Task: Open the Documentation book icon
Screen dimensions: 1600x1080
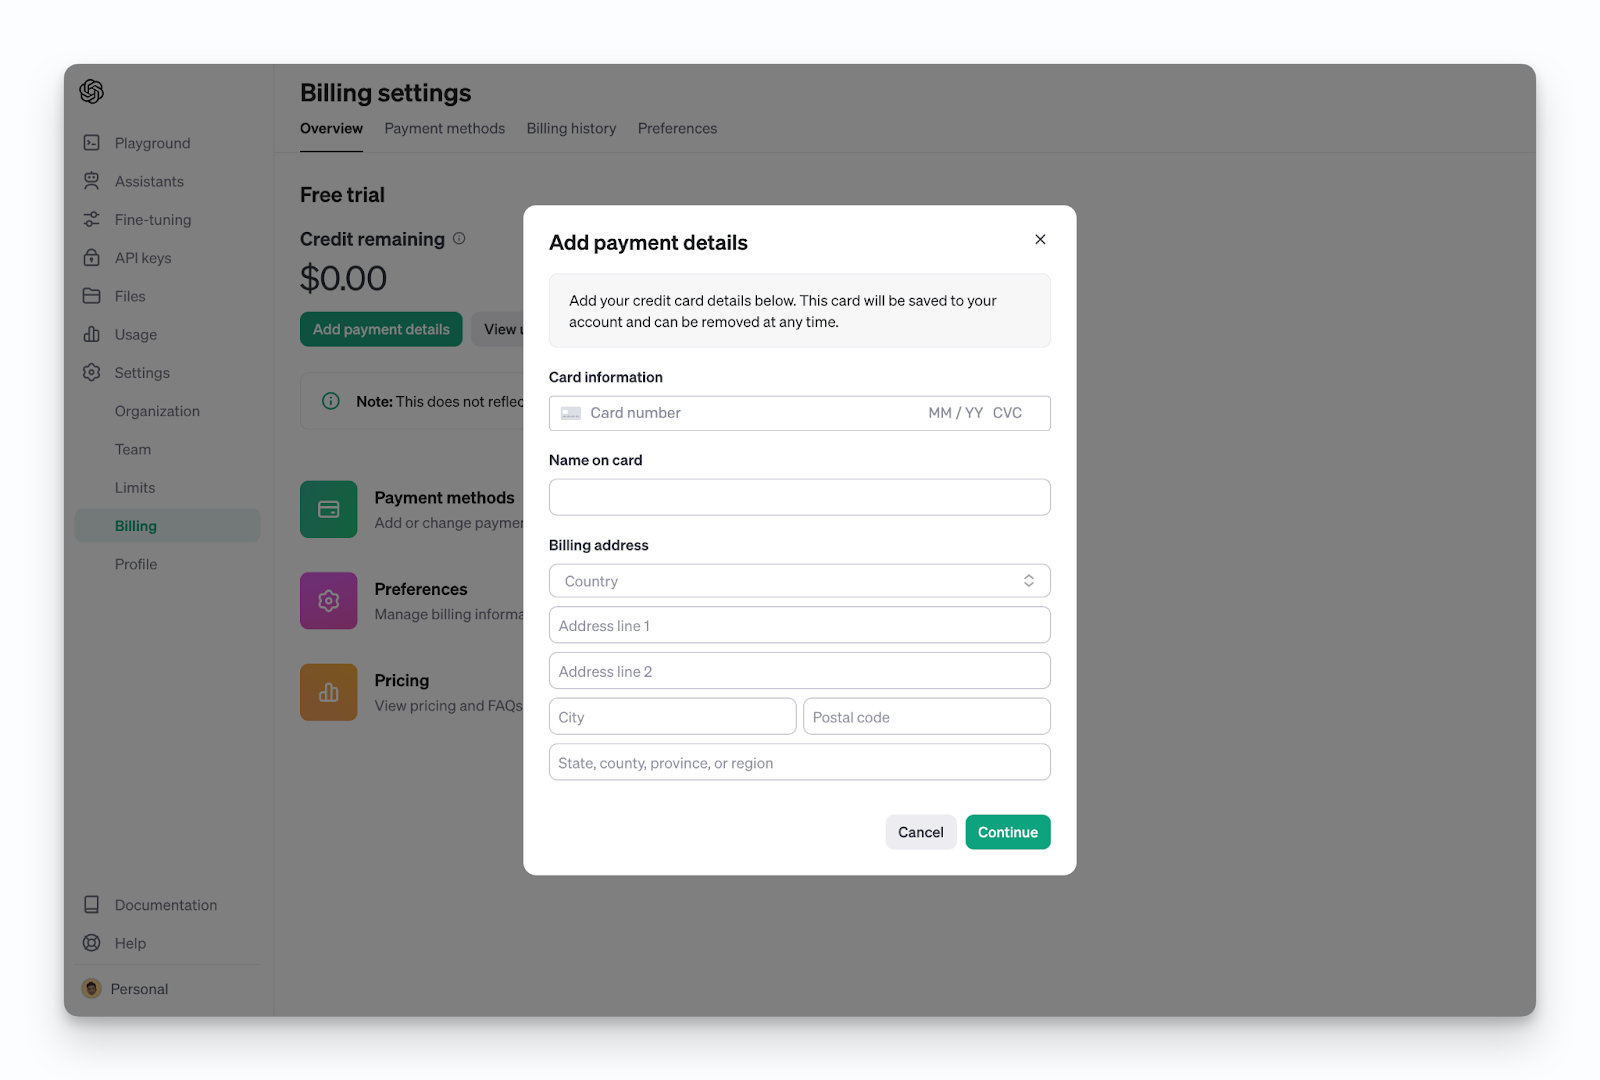Action: click(92, 905)
